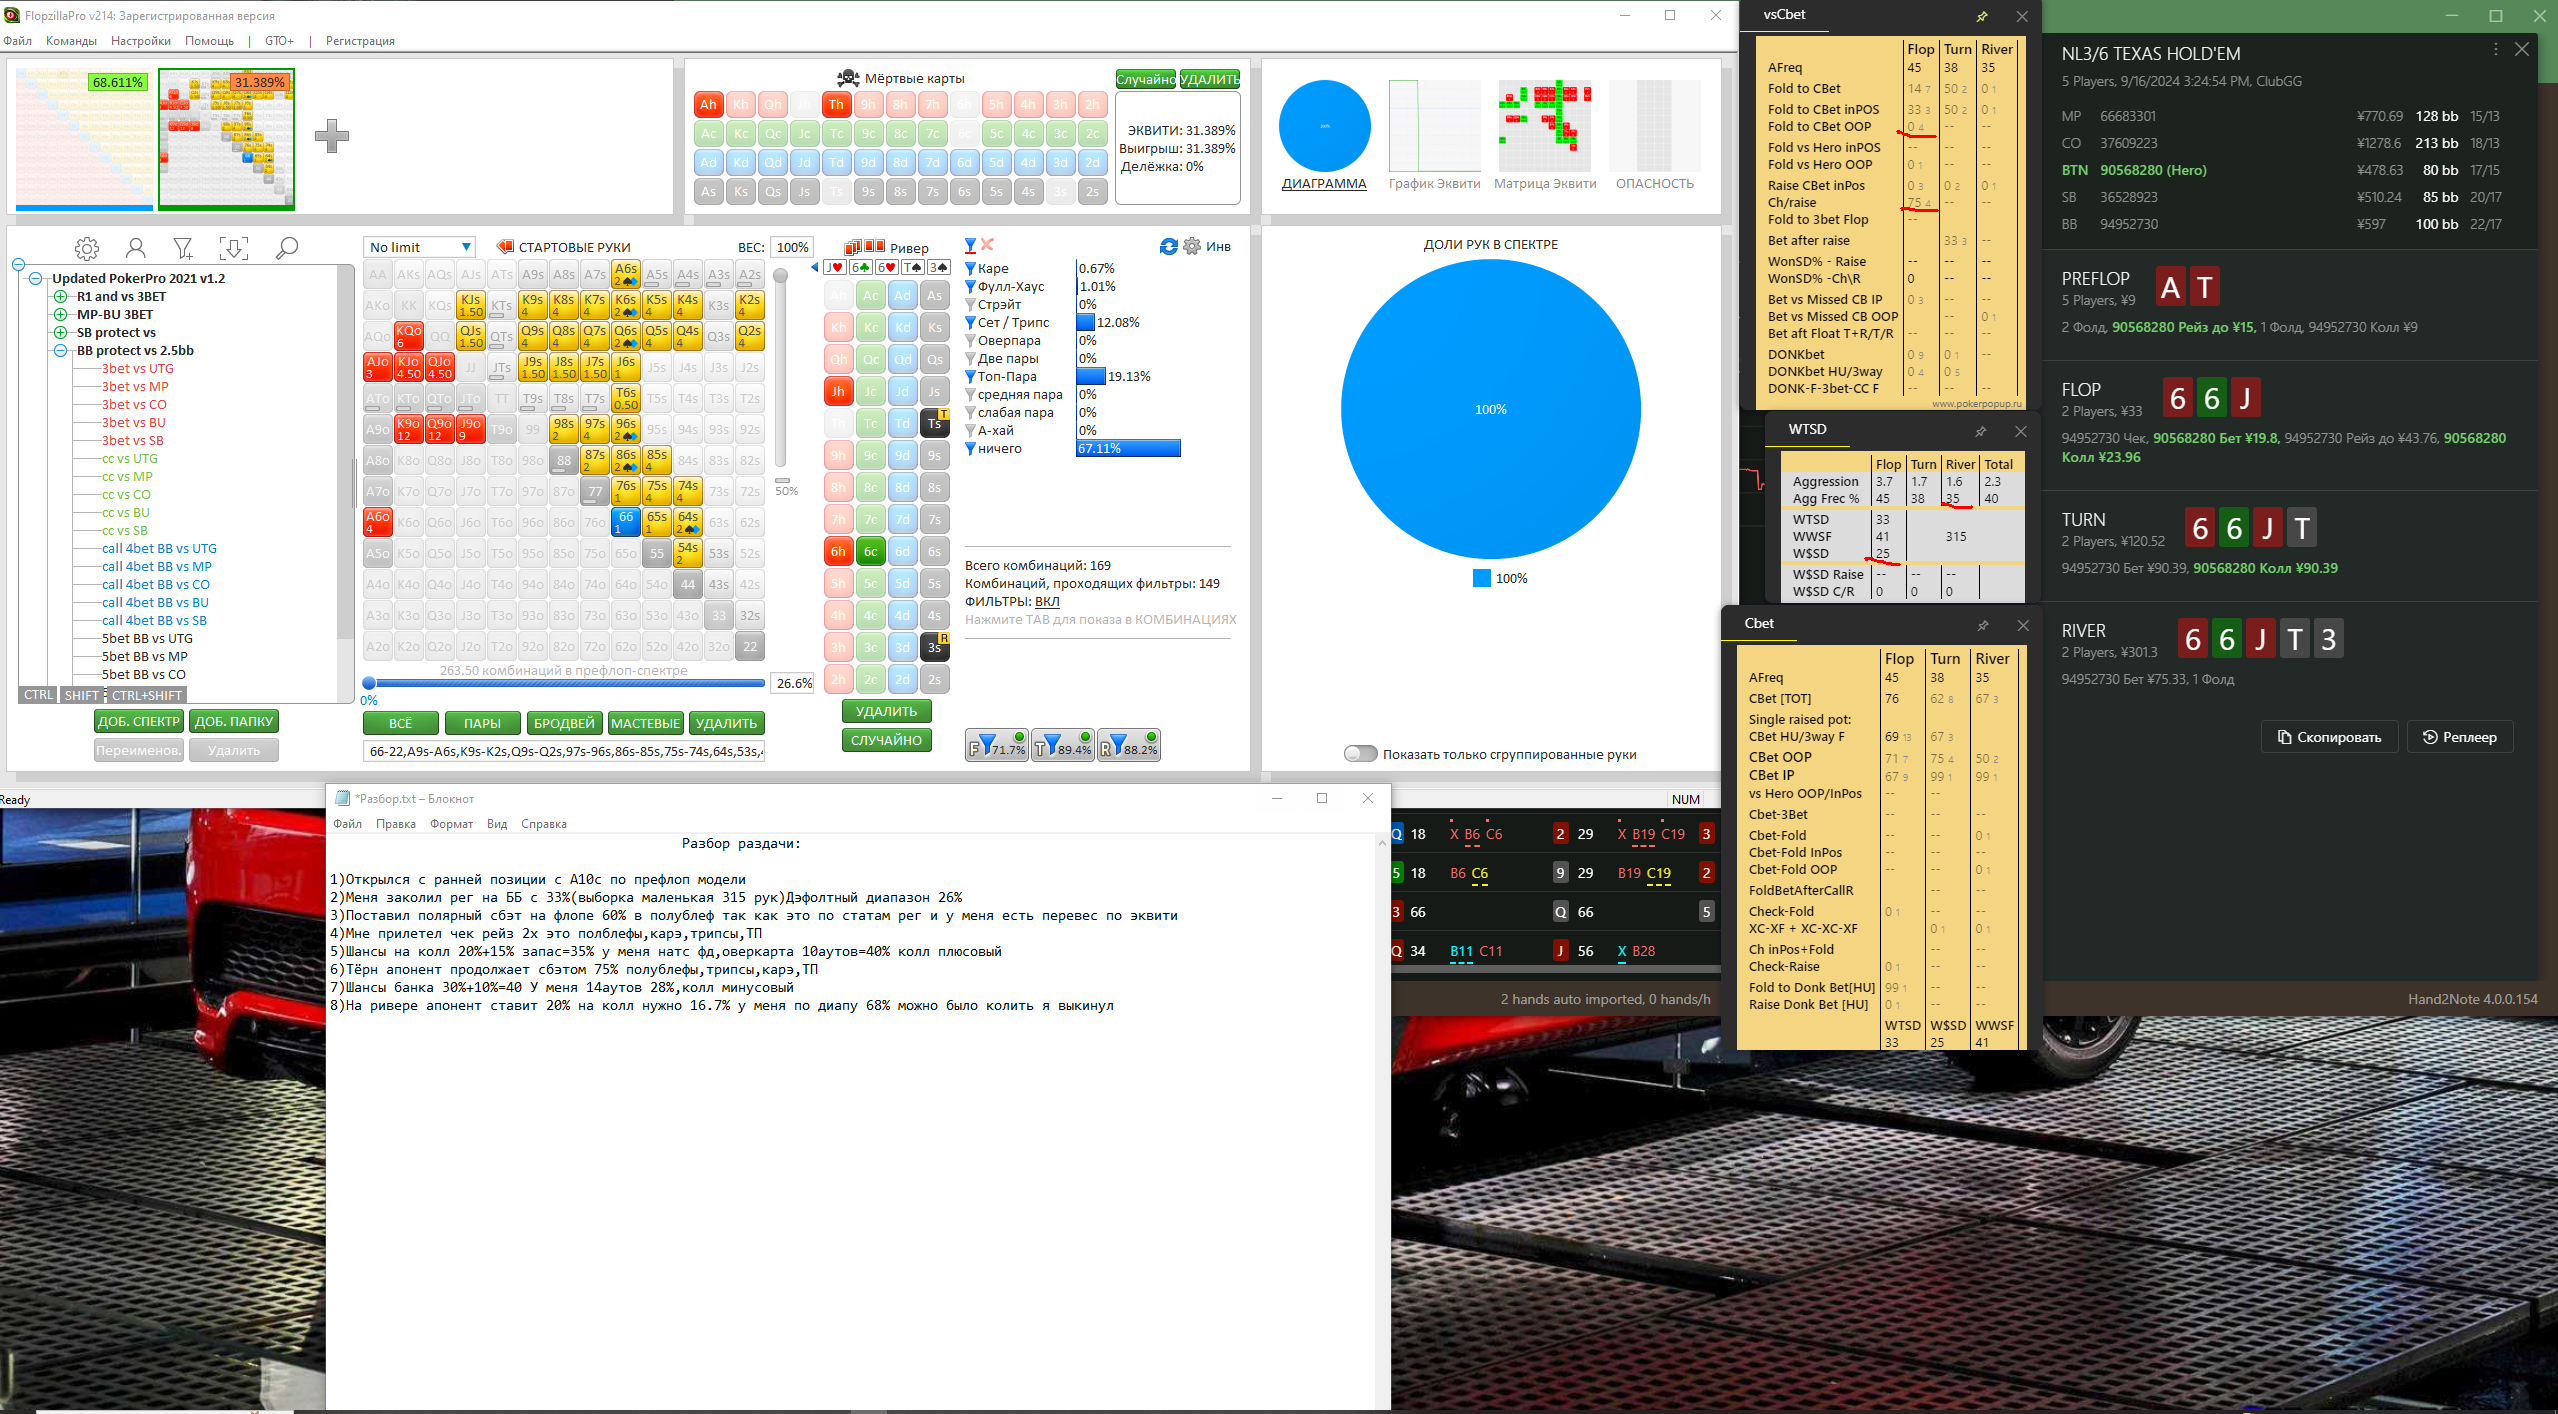The width and height of the screenshot is (2558, 1414).
Task: Click the horizontal preflop range slider handle
Action: tap(369, 684)
